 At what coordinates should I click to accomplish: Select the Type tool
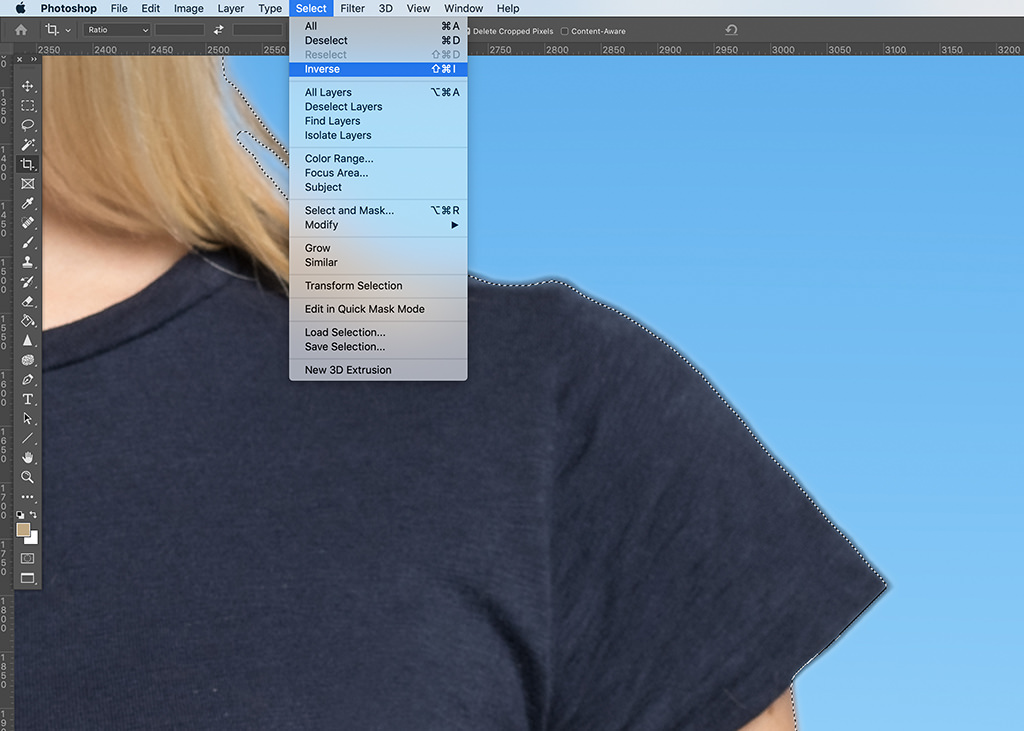(27, 399)
